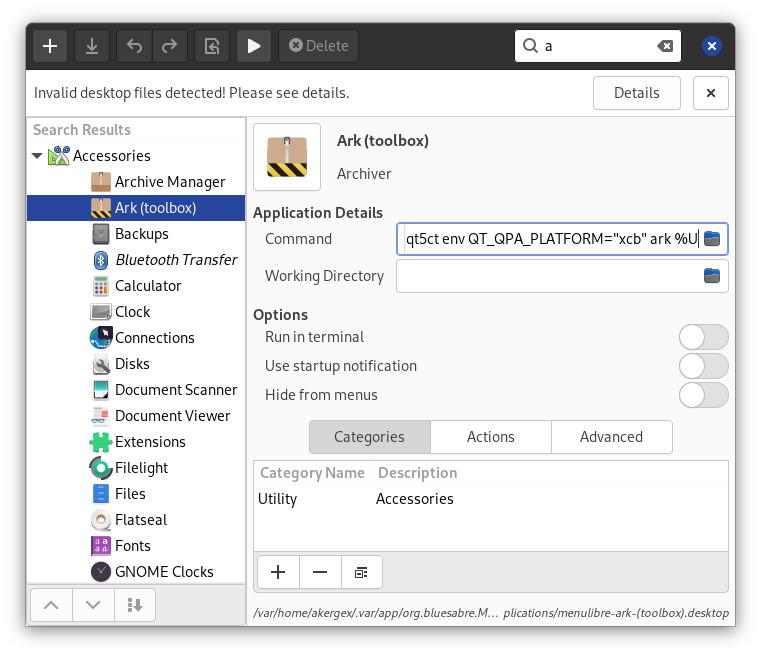Test launcher with the play button
The height and width of the screenshot is (655, 761).
(x=254, y=46)
